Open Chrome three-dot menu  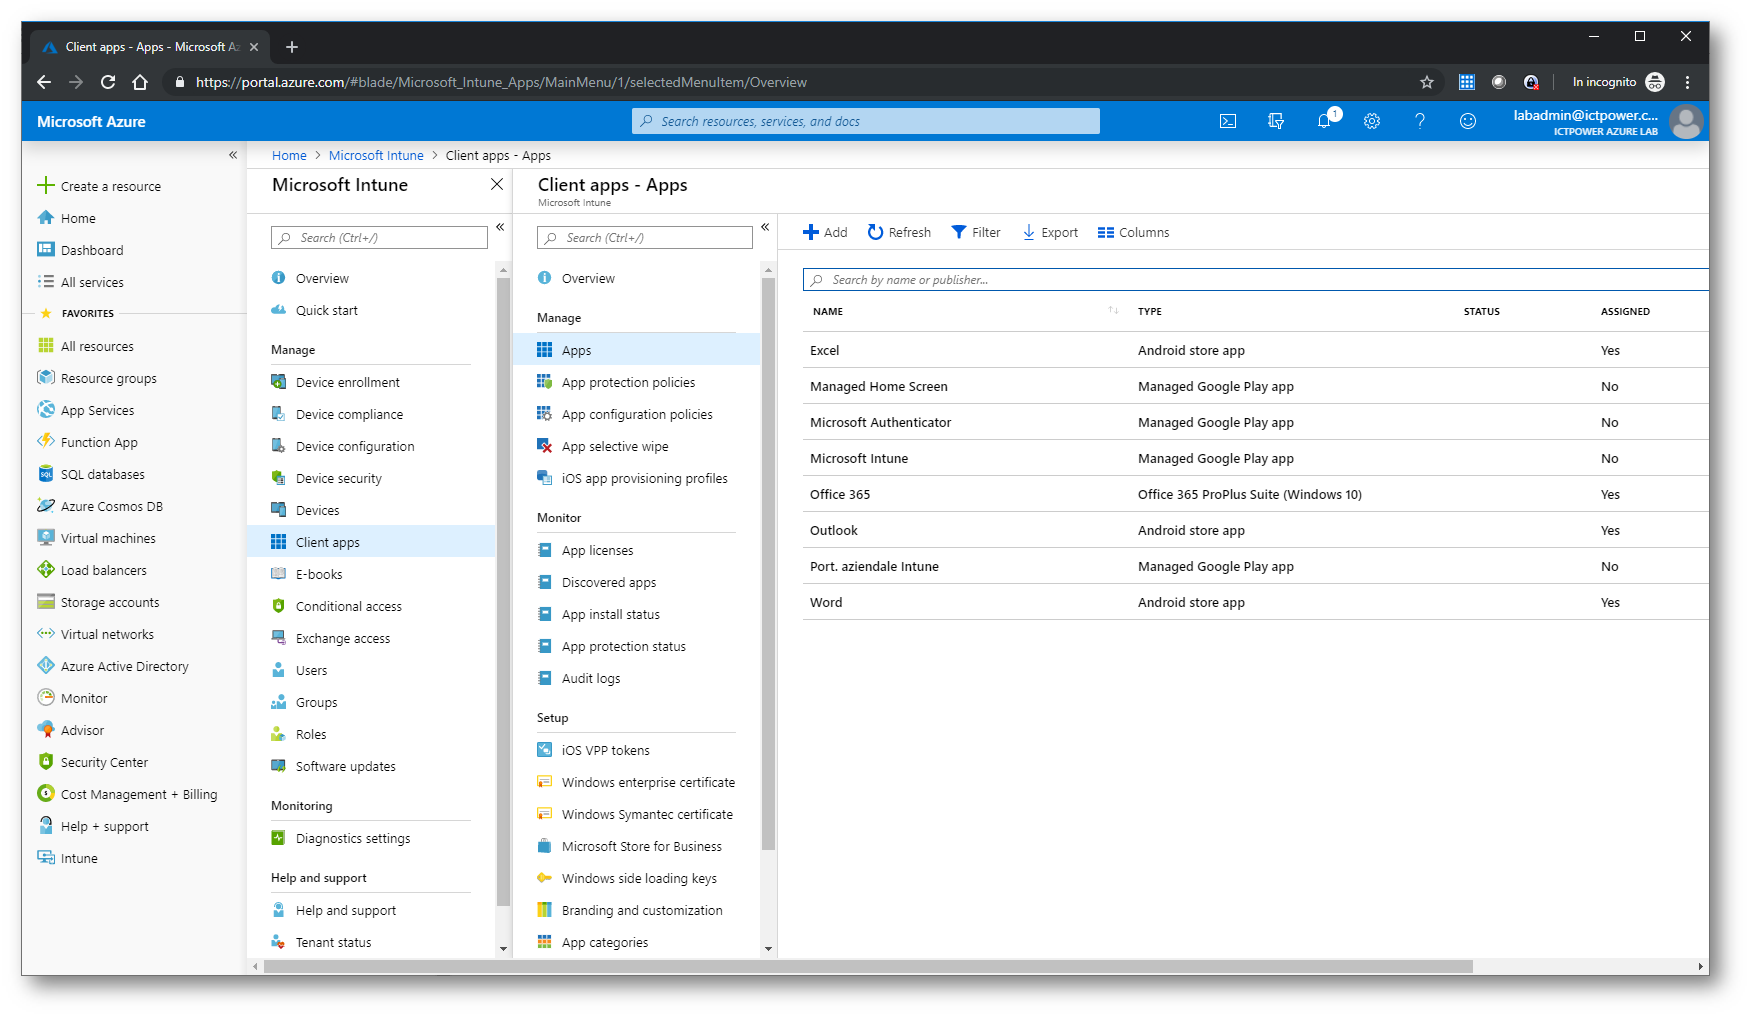(x=1687, y=82)
